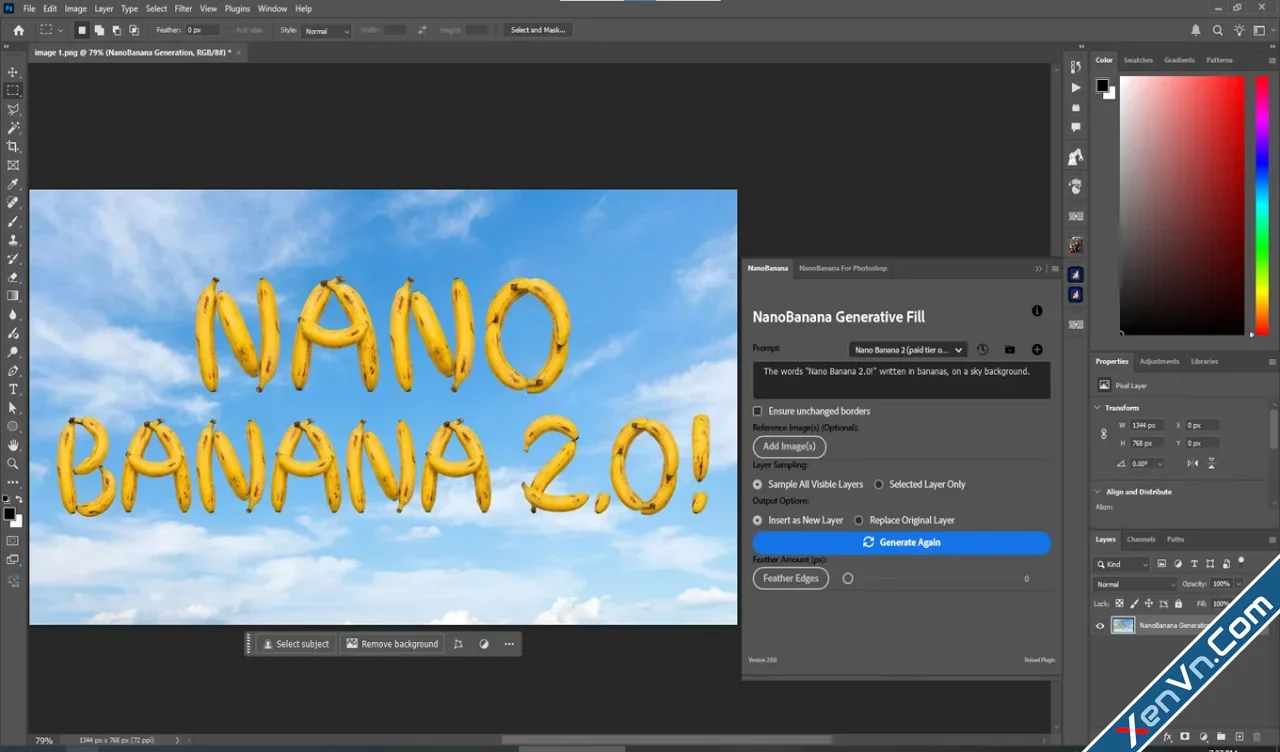Image resolution: width=1280 pixels, height=752 pixels.
Task: Open the rotation angle dropdown
Action: [1160, 464]
